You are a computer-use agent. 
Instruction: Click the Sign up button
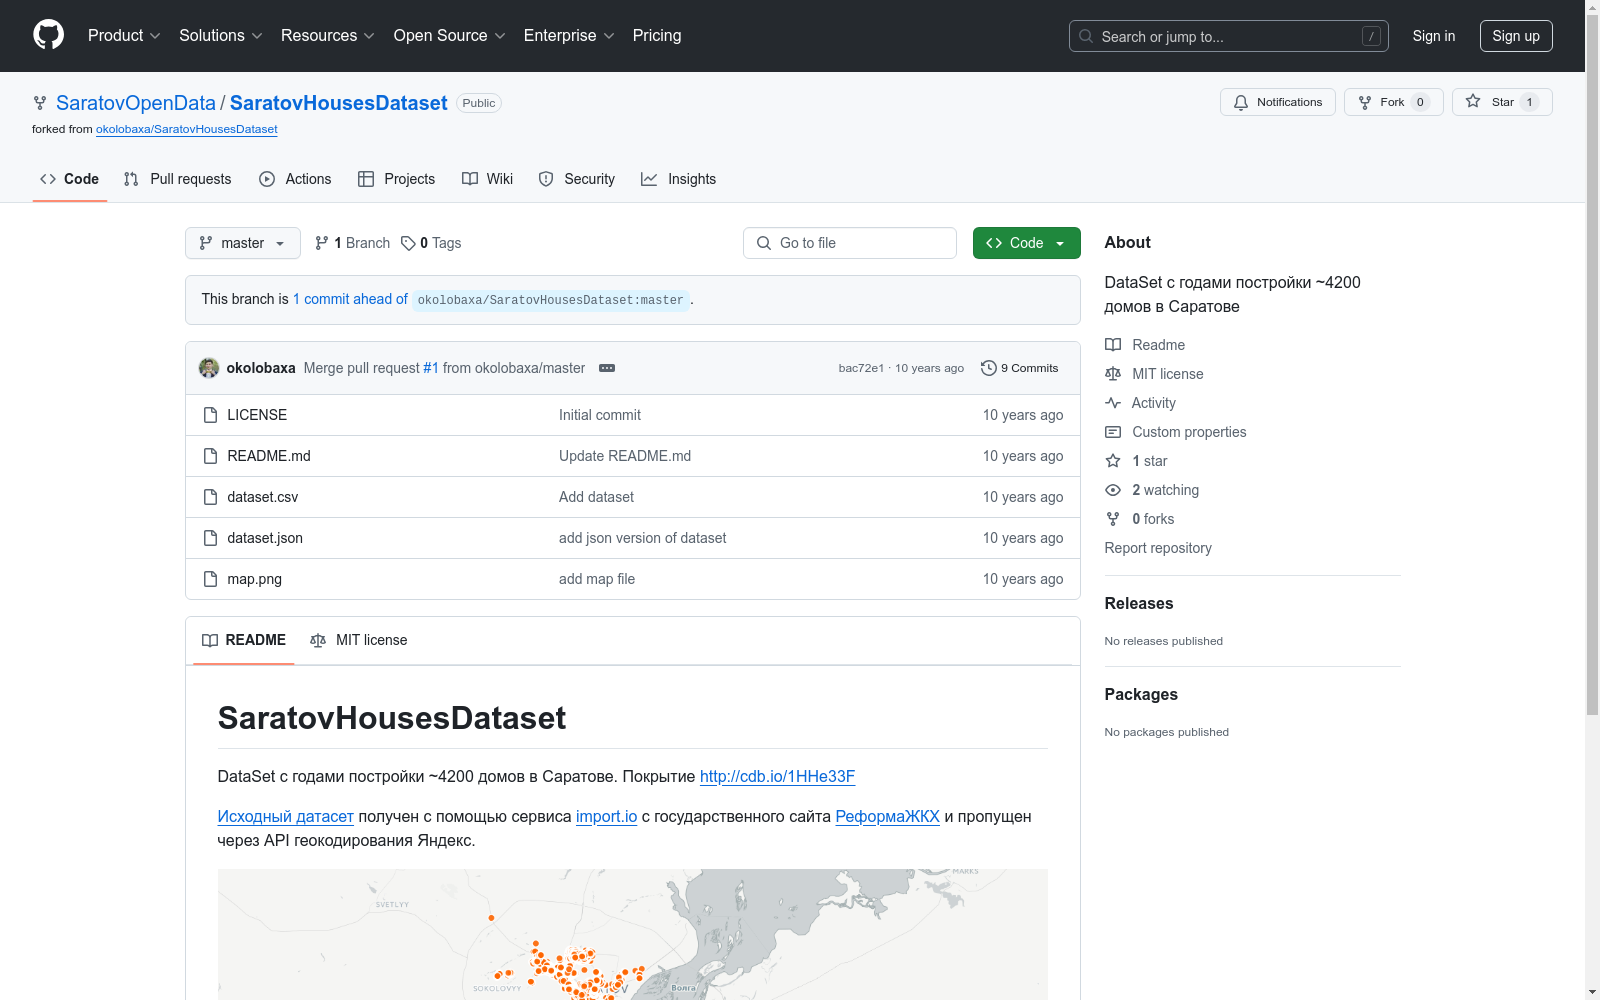tap(1516, 36)
